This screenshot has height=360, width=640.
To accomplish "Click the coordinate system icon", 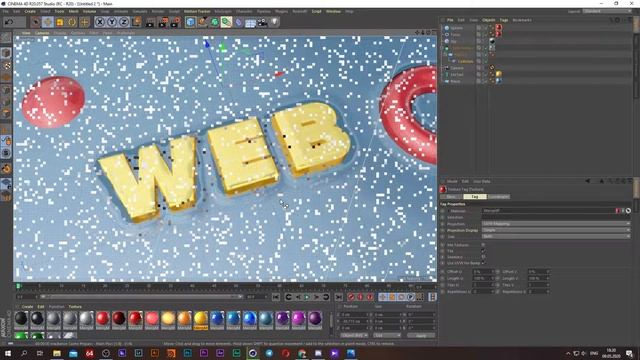I will coord(136,22).
